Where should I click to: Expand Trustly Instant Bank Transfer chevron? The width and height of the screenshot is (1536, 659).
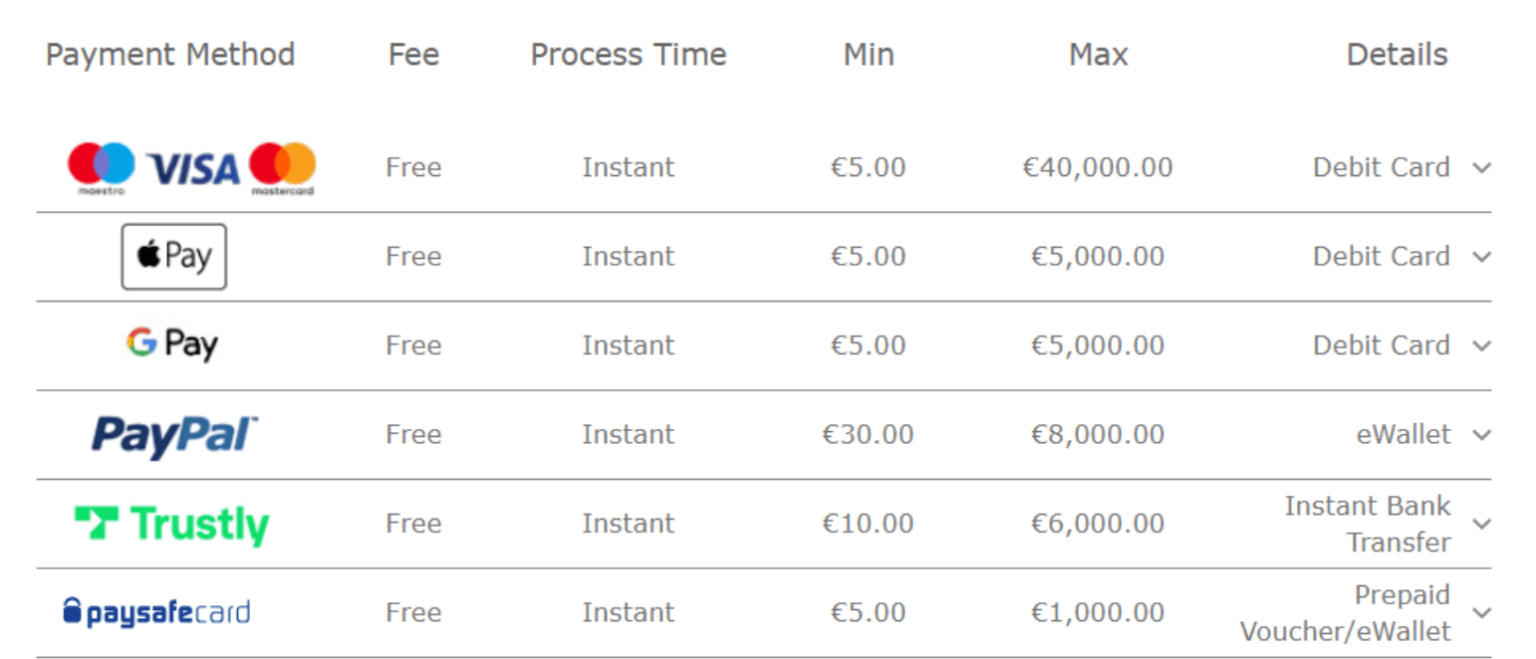[x=1482, y=524]
